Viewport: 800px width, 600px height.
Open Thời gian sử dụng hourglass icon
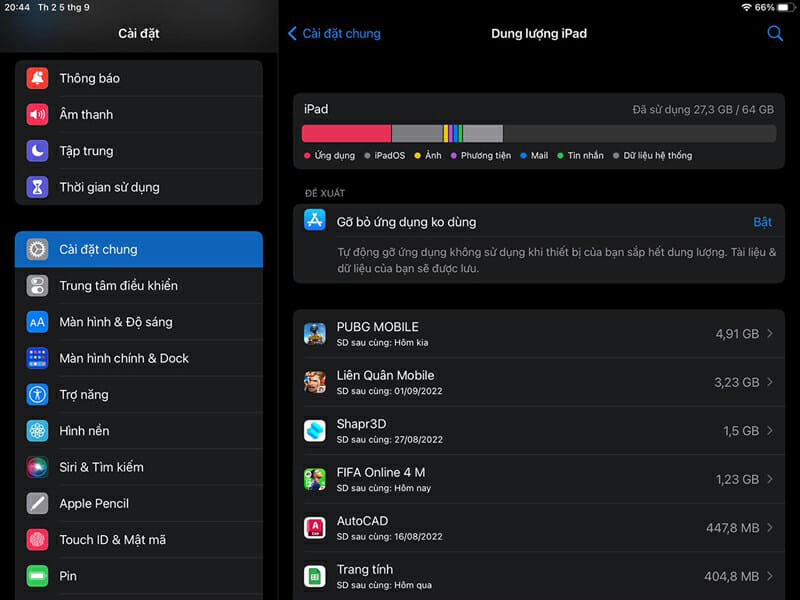click(x=37, y=187)
